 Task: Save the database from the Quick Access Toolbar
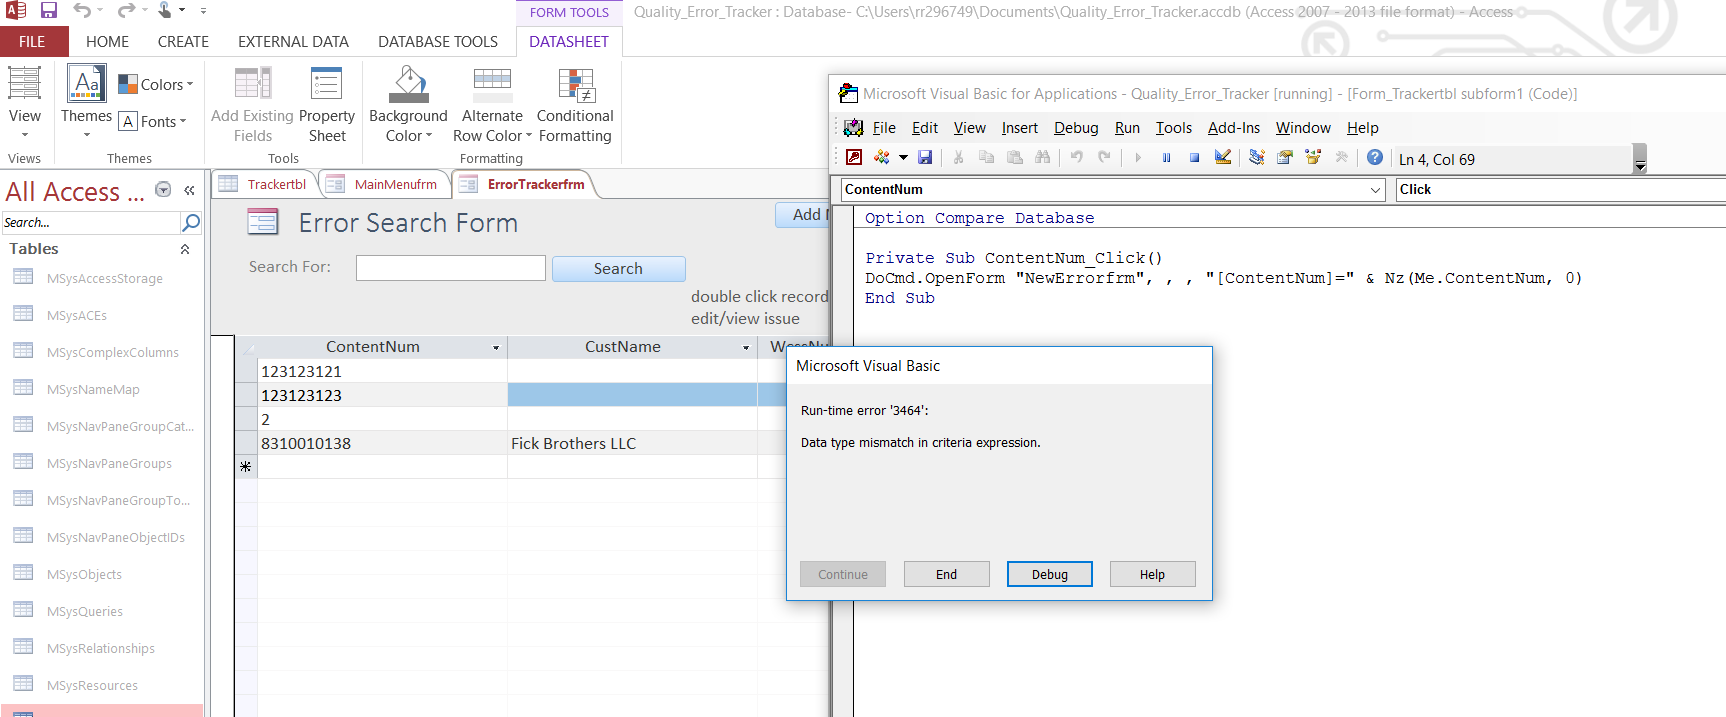49,11
